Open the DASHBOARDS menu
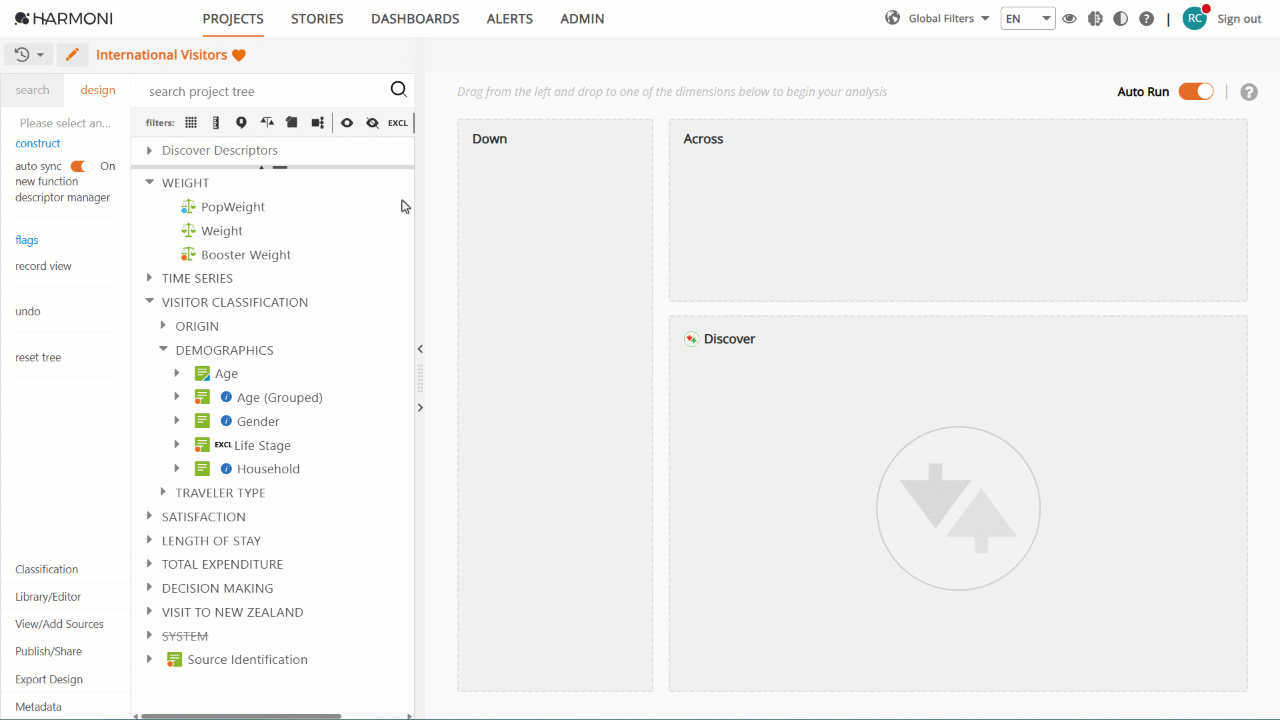1280x720 pixels. click(415, 18)
